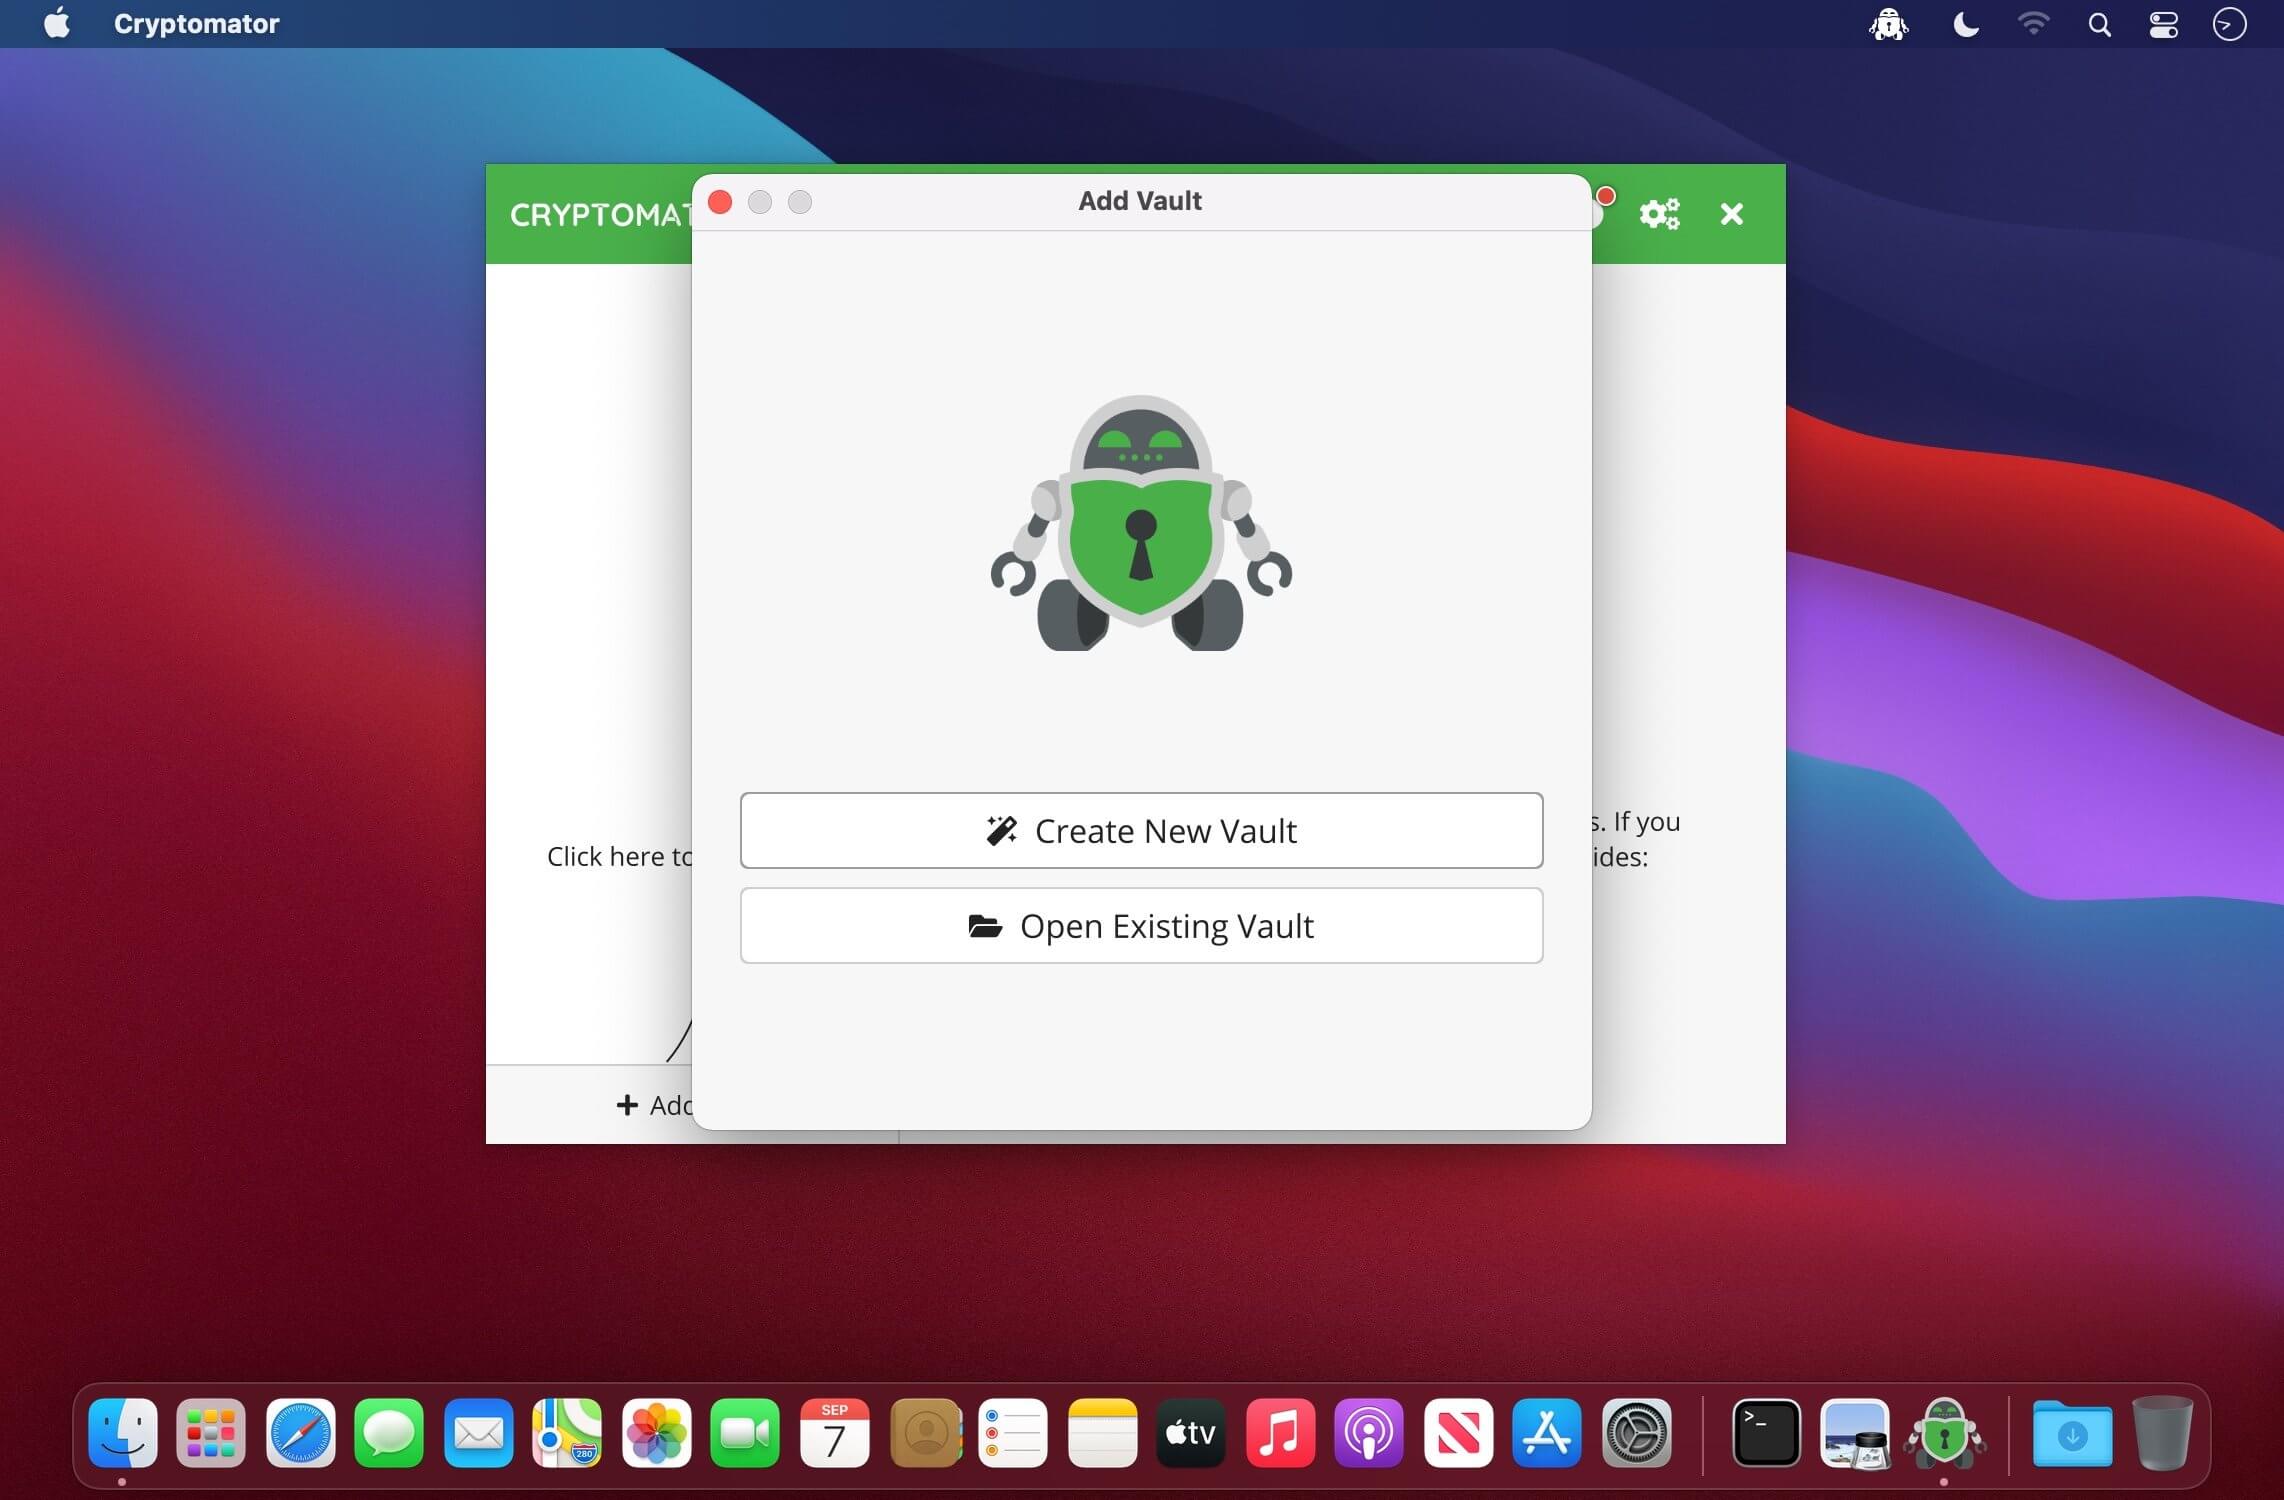The height and width of the screenshot is (1500, 2284).
Task: Open Photos from the Dock
Action: 656,1432
